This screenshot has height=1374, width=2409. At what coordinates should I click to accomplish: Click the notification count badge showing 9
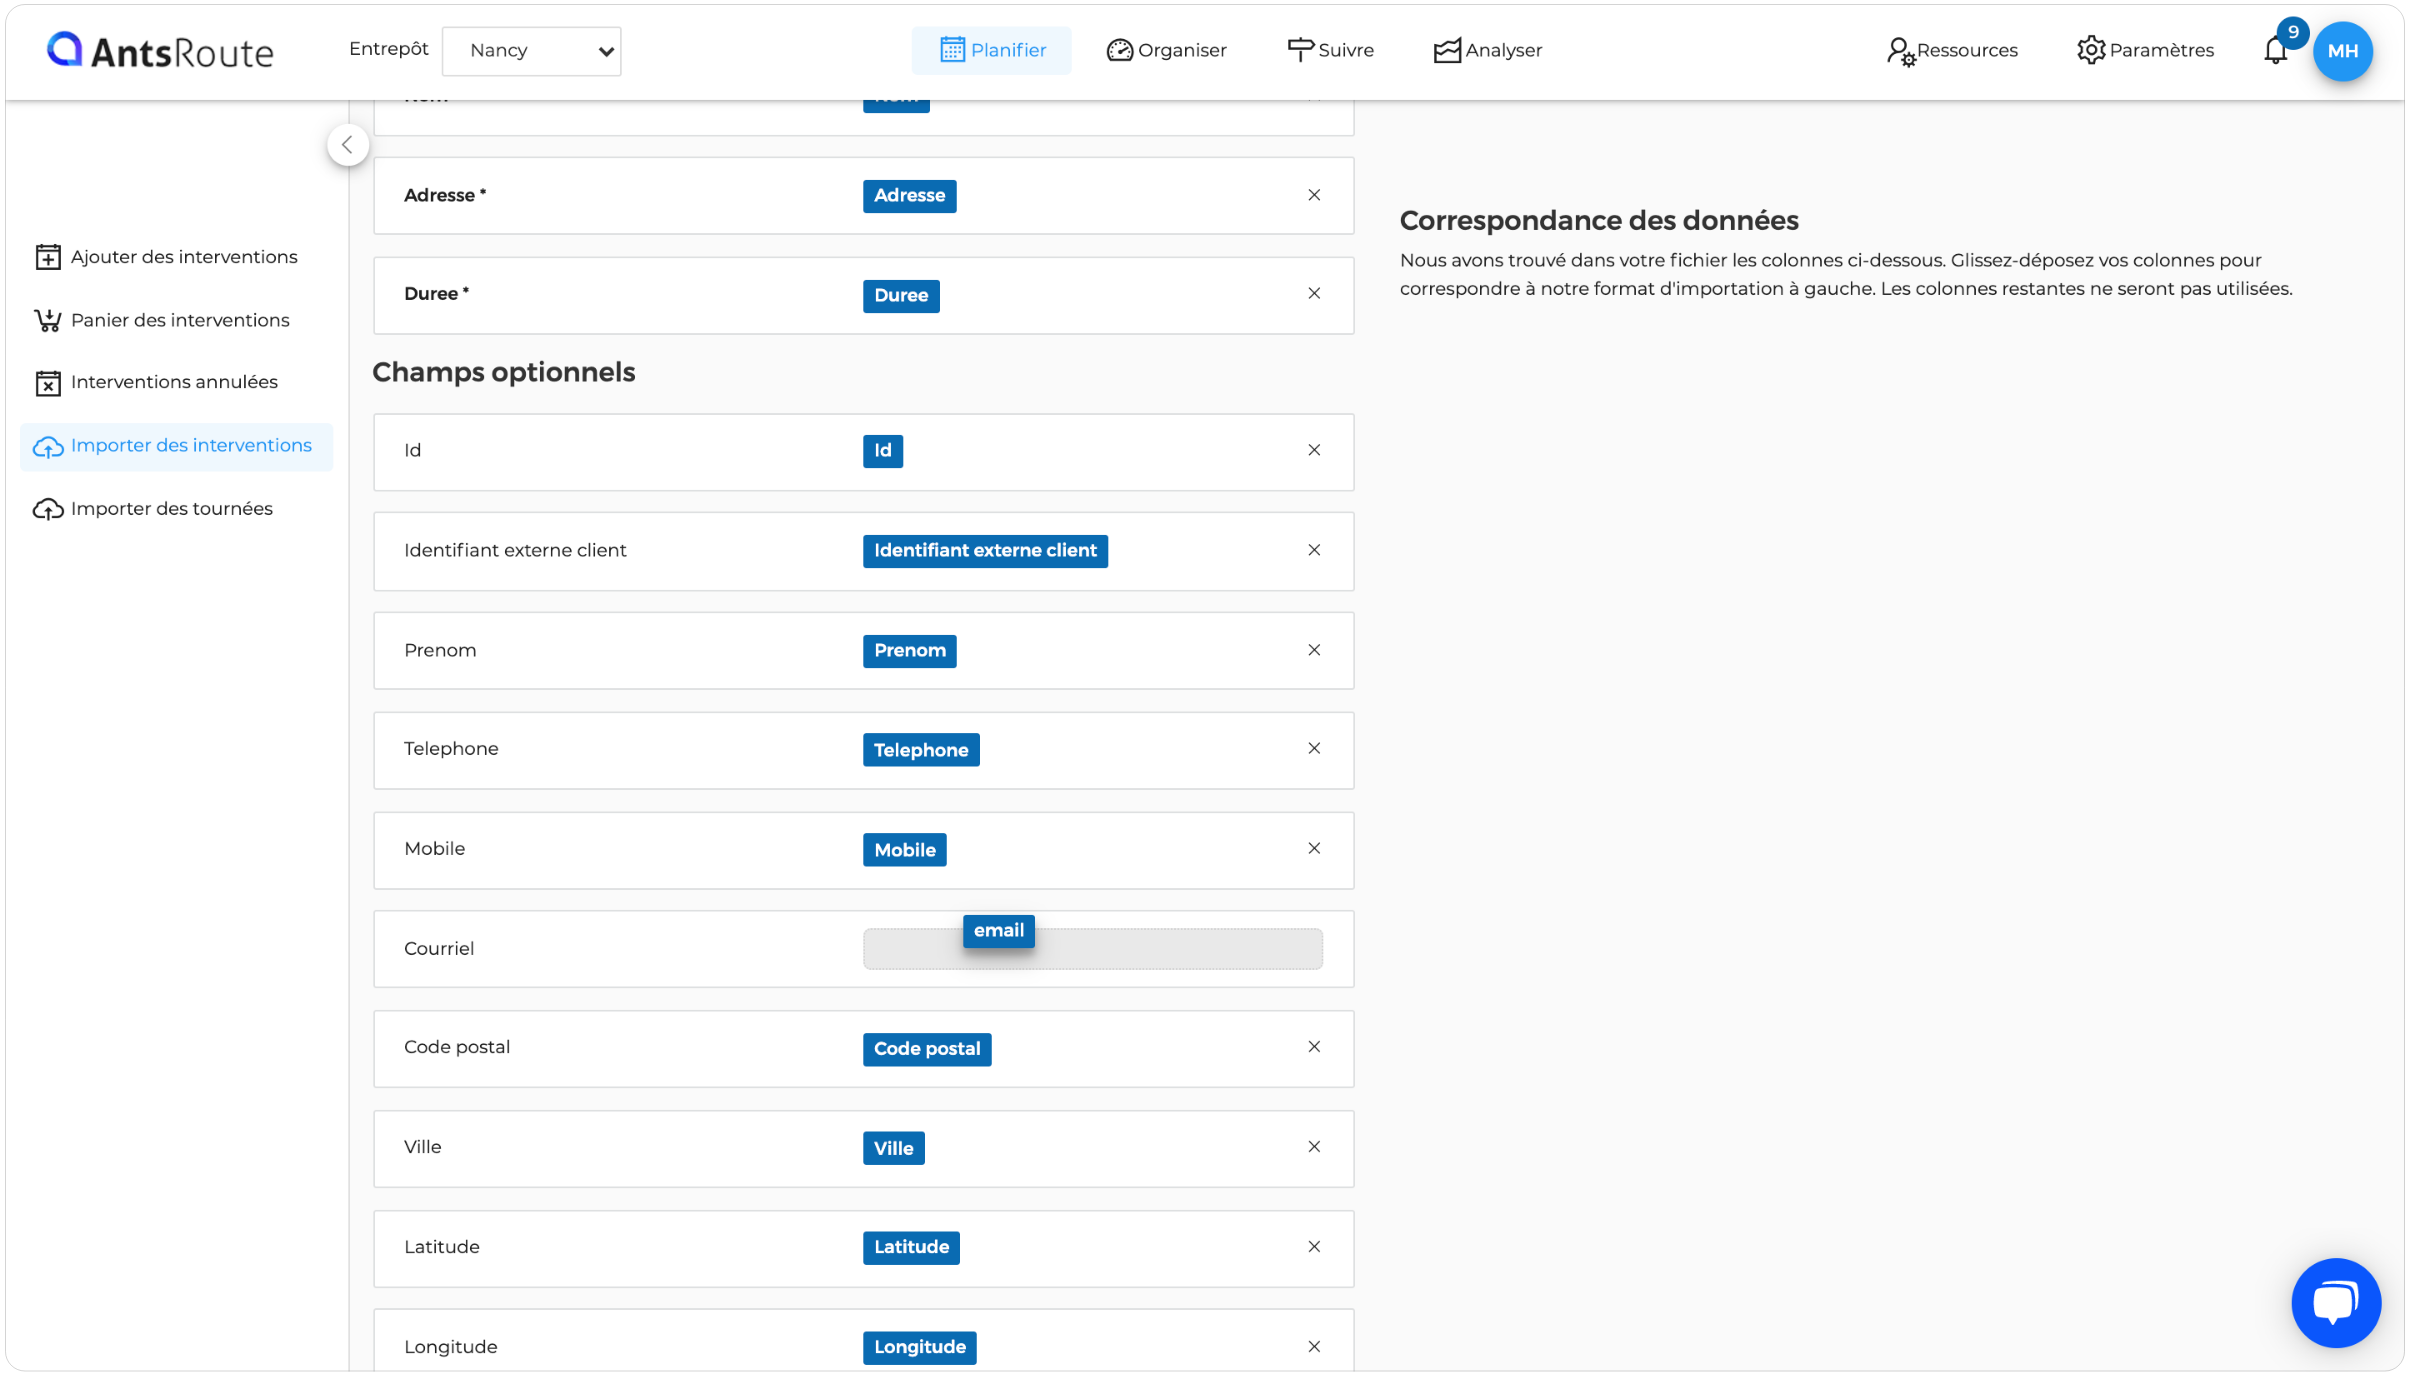(2292, 32)
